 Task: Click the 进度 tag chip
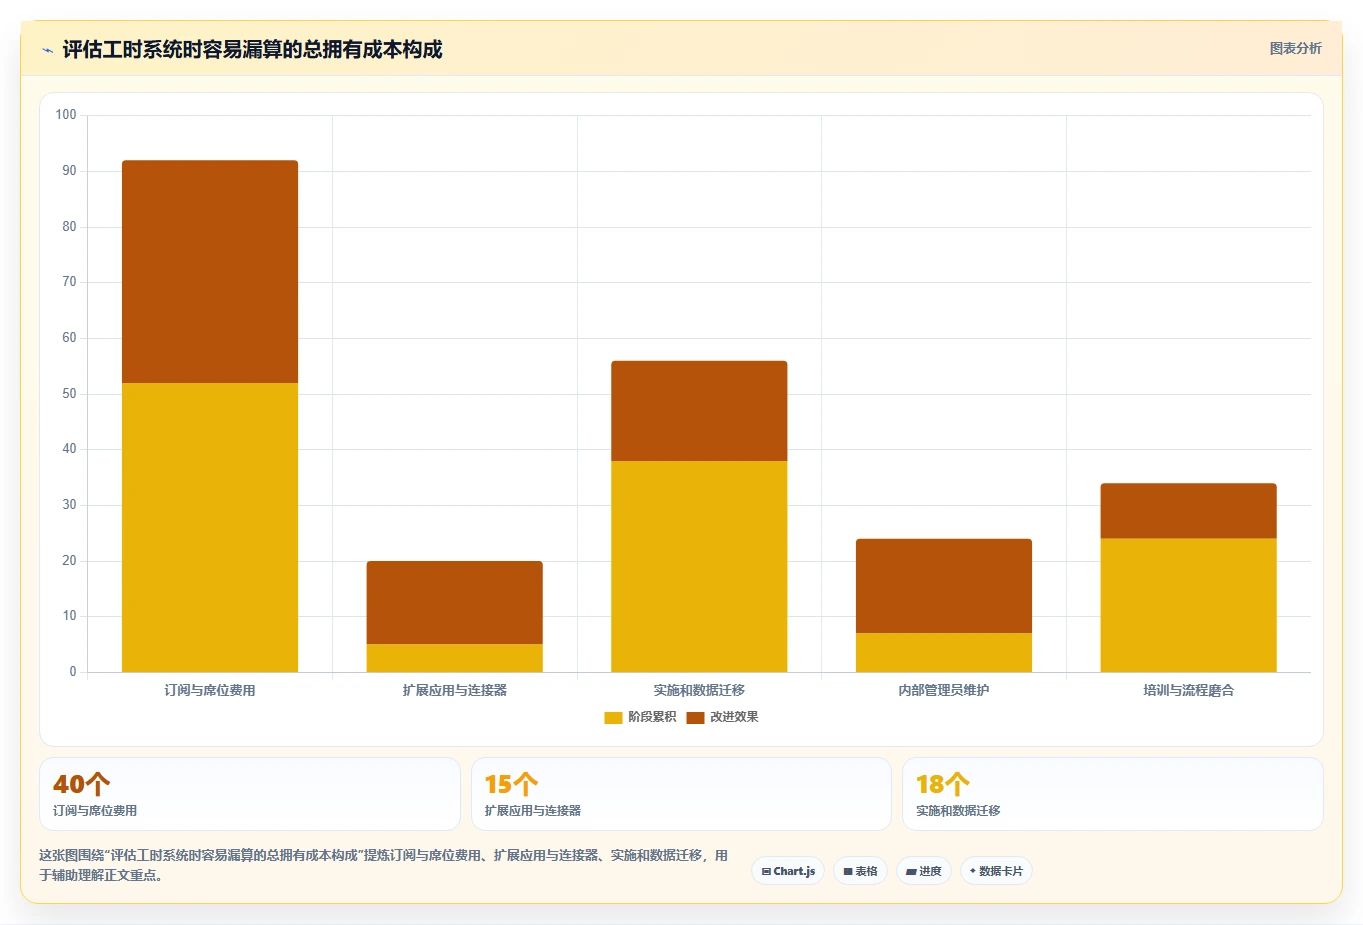coord(924,871)
